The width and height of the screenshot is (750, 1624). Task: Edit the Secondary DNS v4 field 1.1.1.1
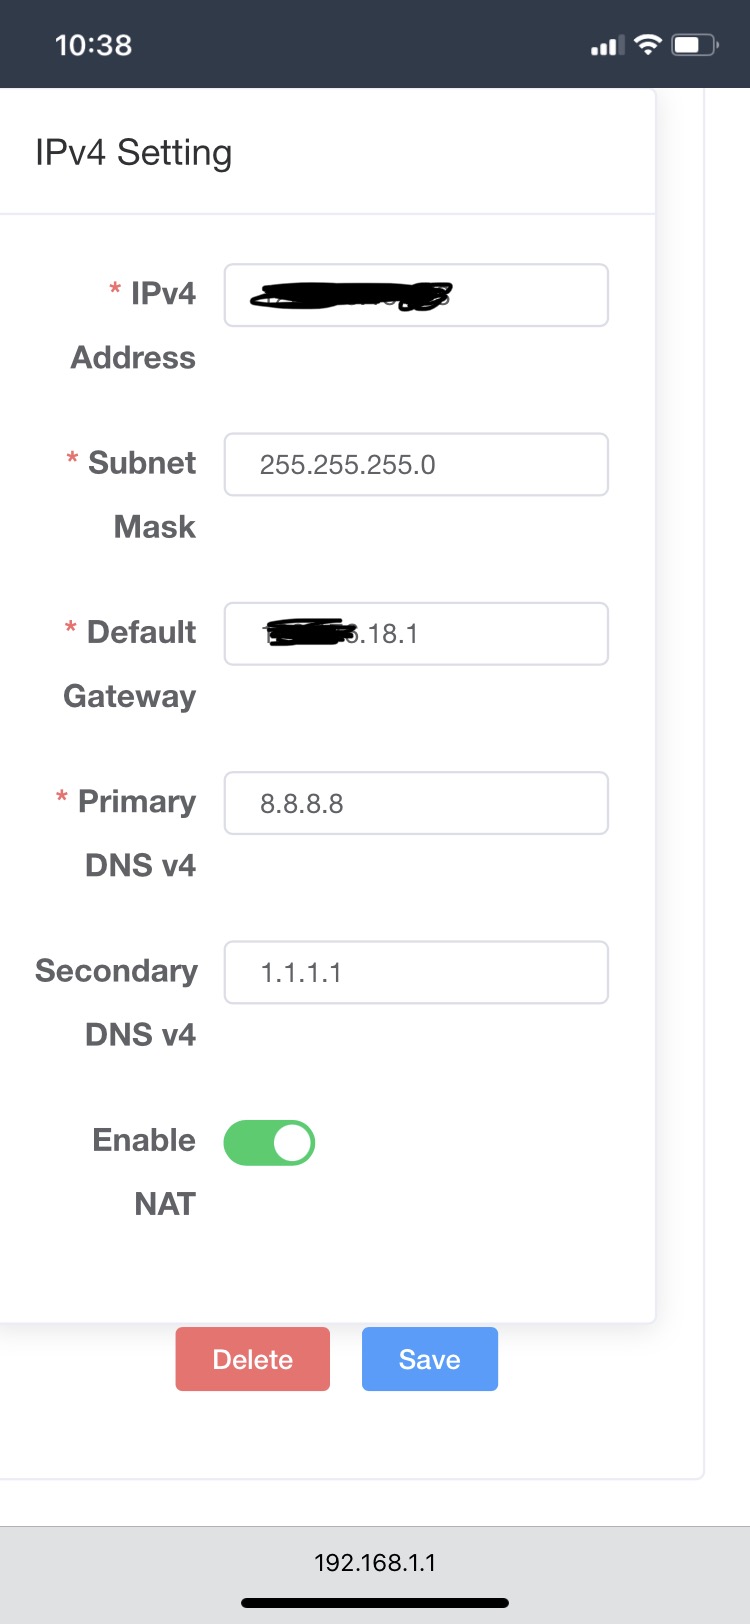pos(416,972)
